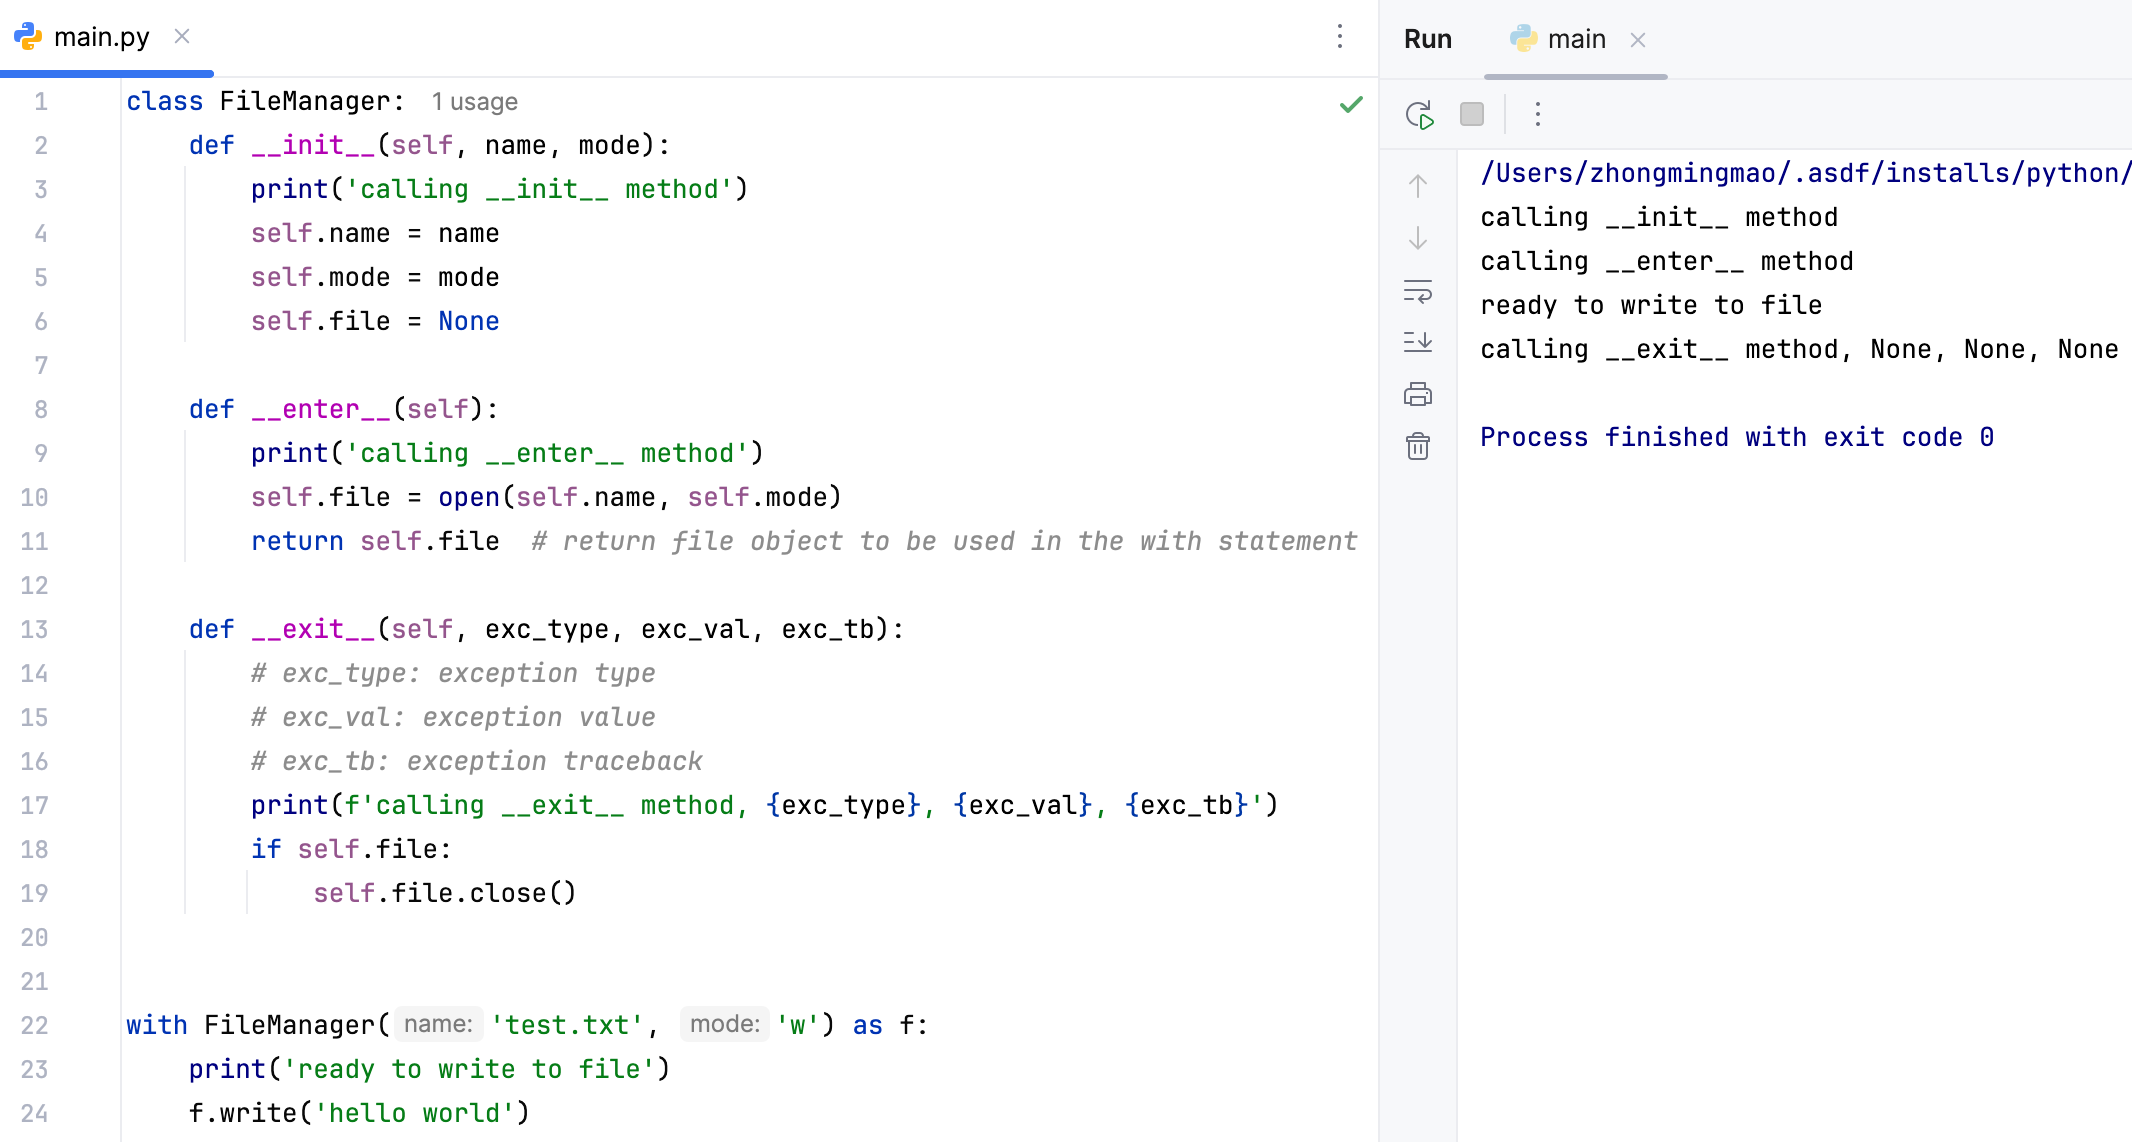
Task: Click the Run tool window label
Action: tap(1427, 39)
